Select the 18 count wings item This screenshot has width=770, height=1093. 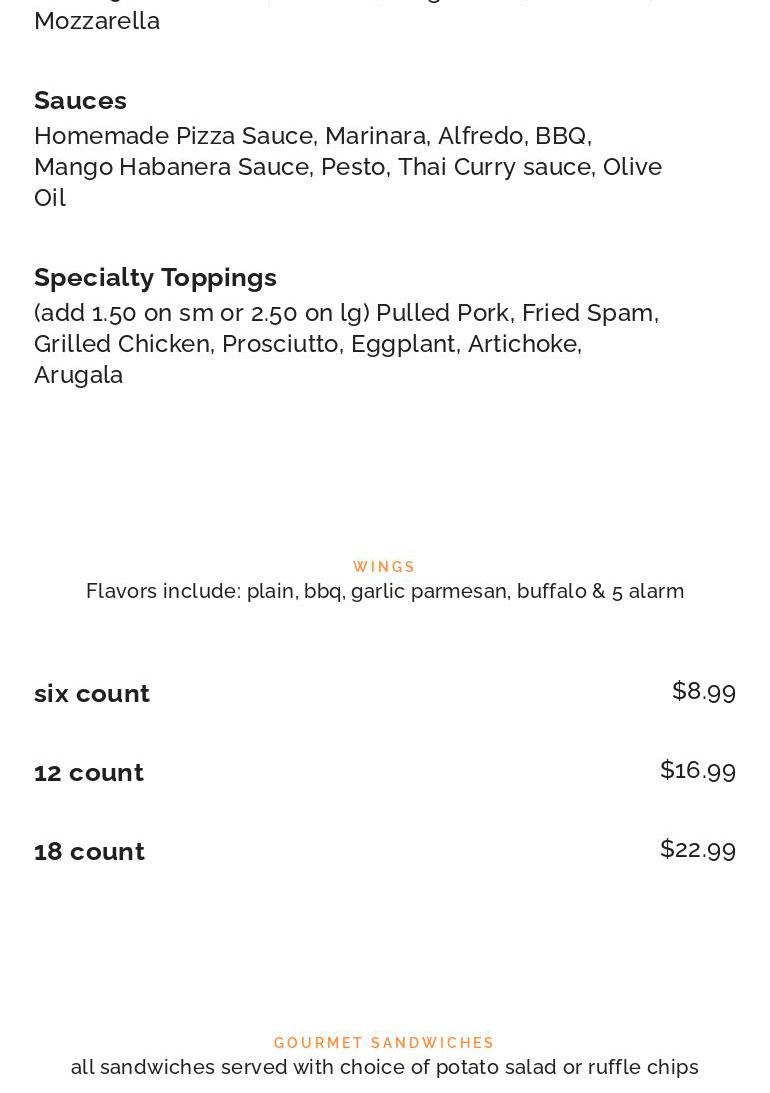point(89,851)
